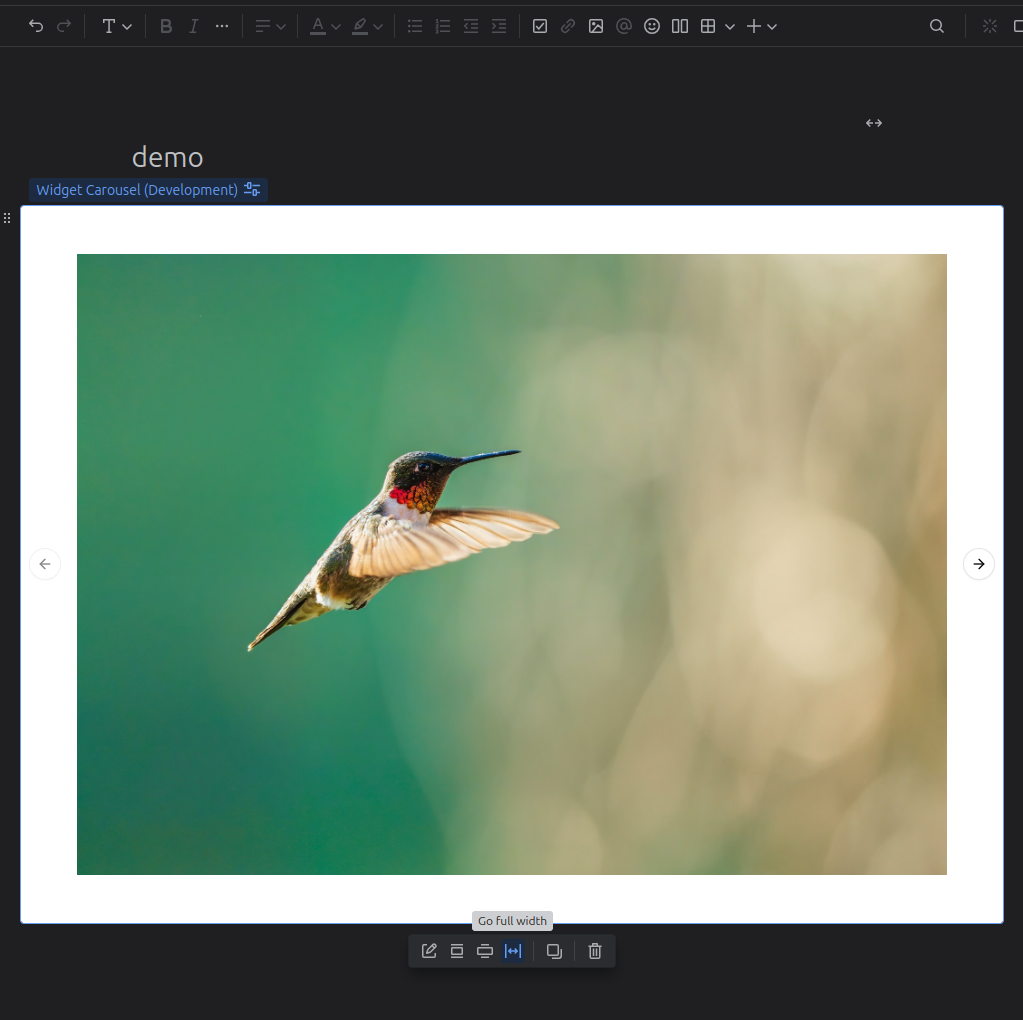Select the Widget Carousel (Development) label
The width and height of the screenshot is (1023, 1020).
click(x=137, y=190)
